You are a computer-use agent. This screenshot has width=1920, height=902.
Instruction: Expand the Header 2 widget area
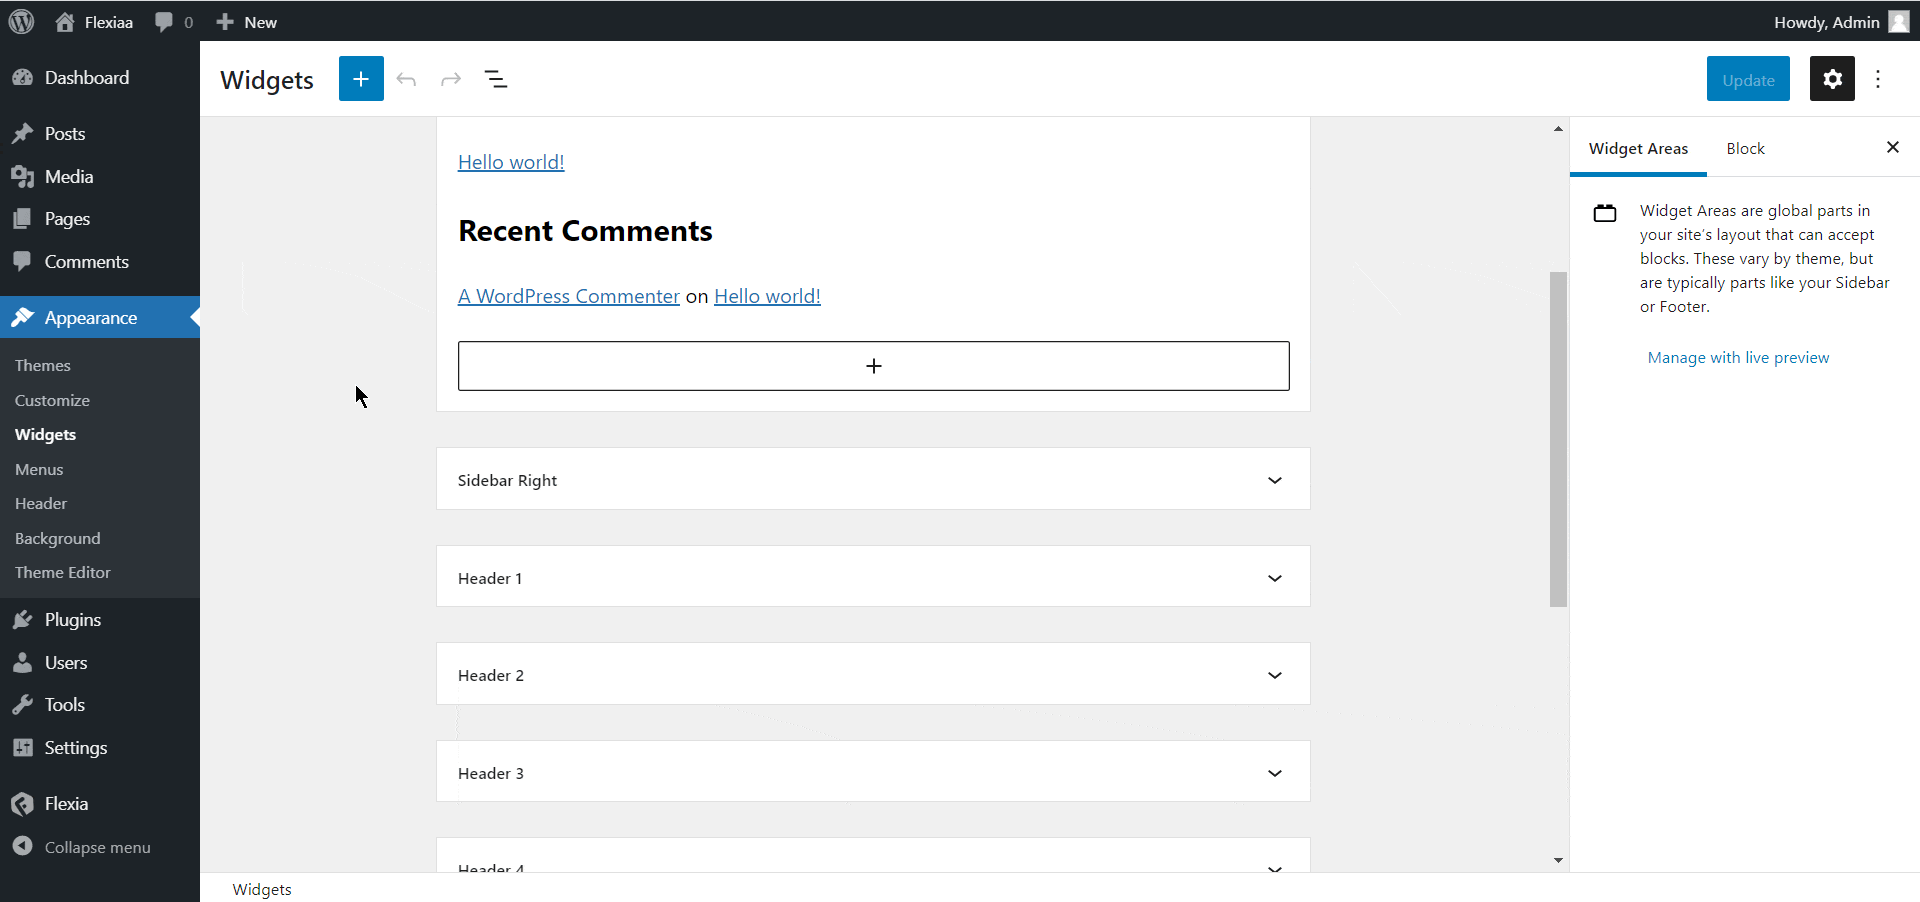1274,675
